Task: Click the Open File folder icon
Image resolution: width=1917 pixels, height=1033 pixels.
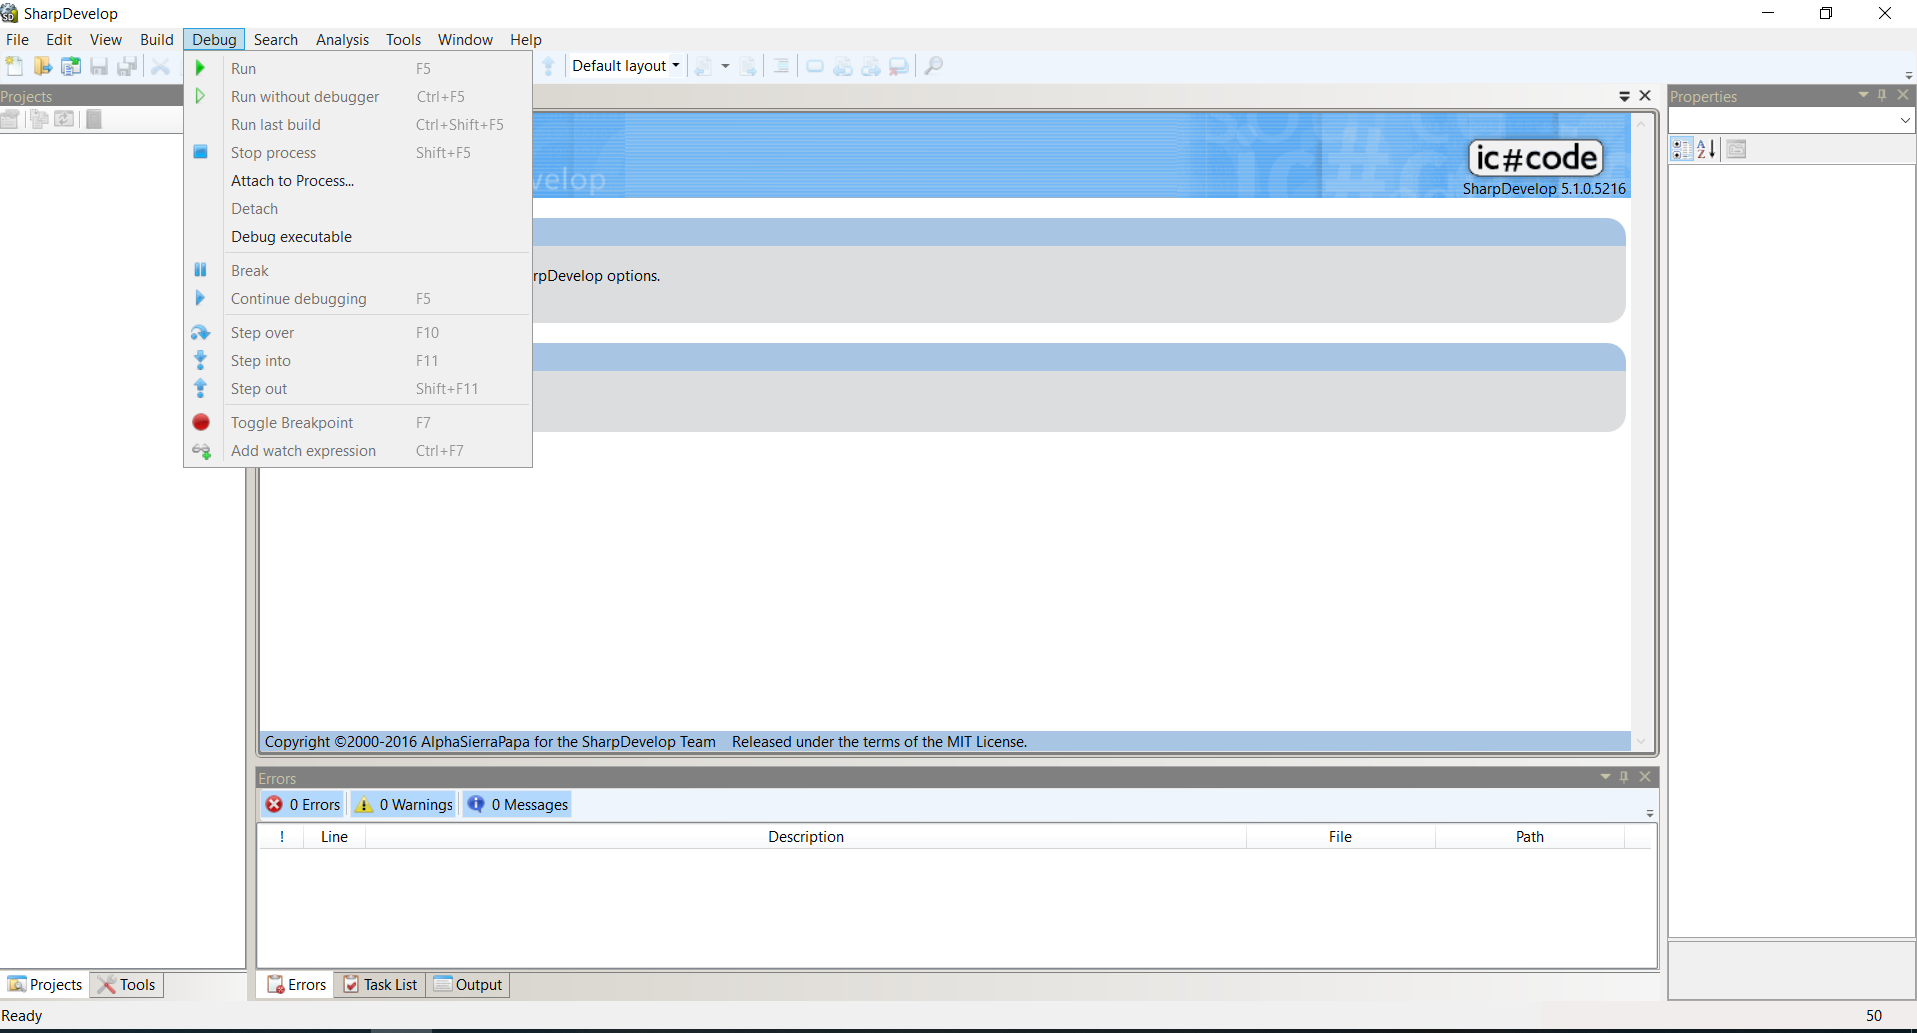Action: coord(42,66)
